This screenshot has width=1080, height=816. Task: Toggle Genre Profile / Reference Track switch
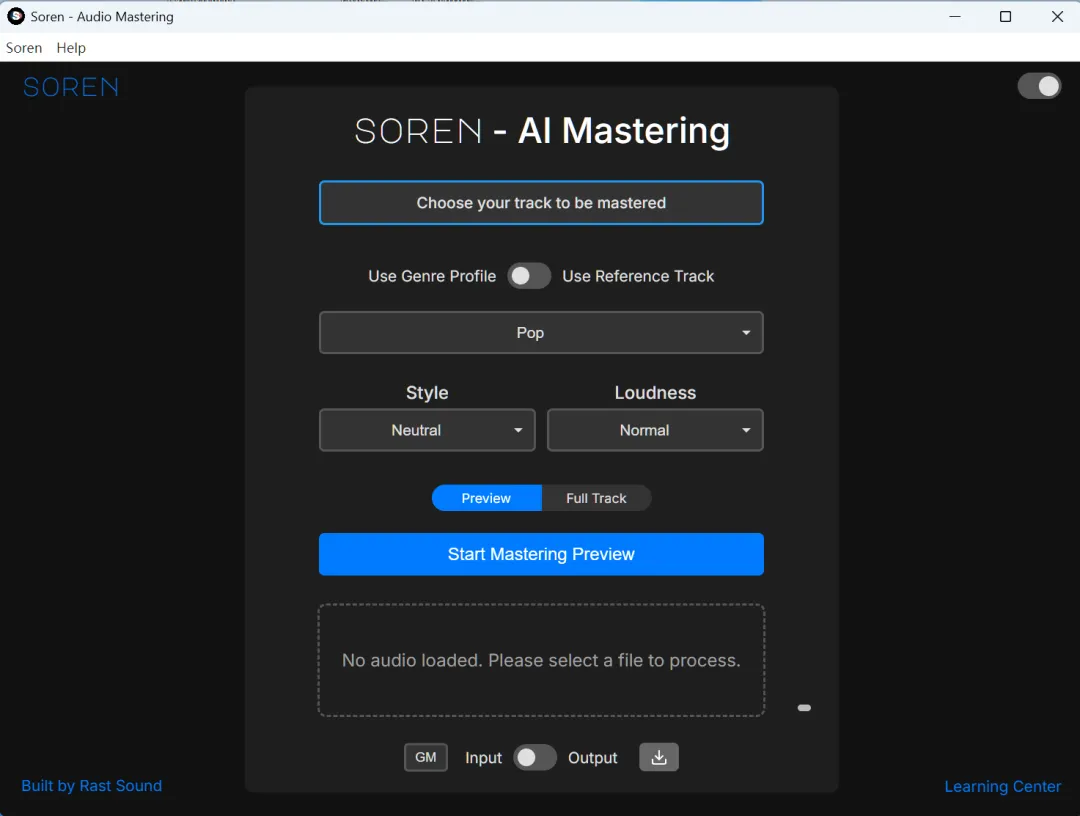click(x=529, y=275)
